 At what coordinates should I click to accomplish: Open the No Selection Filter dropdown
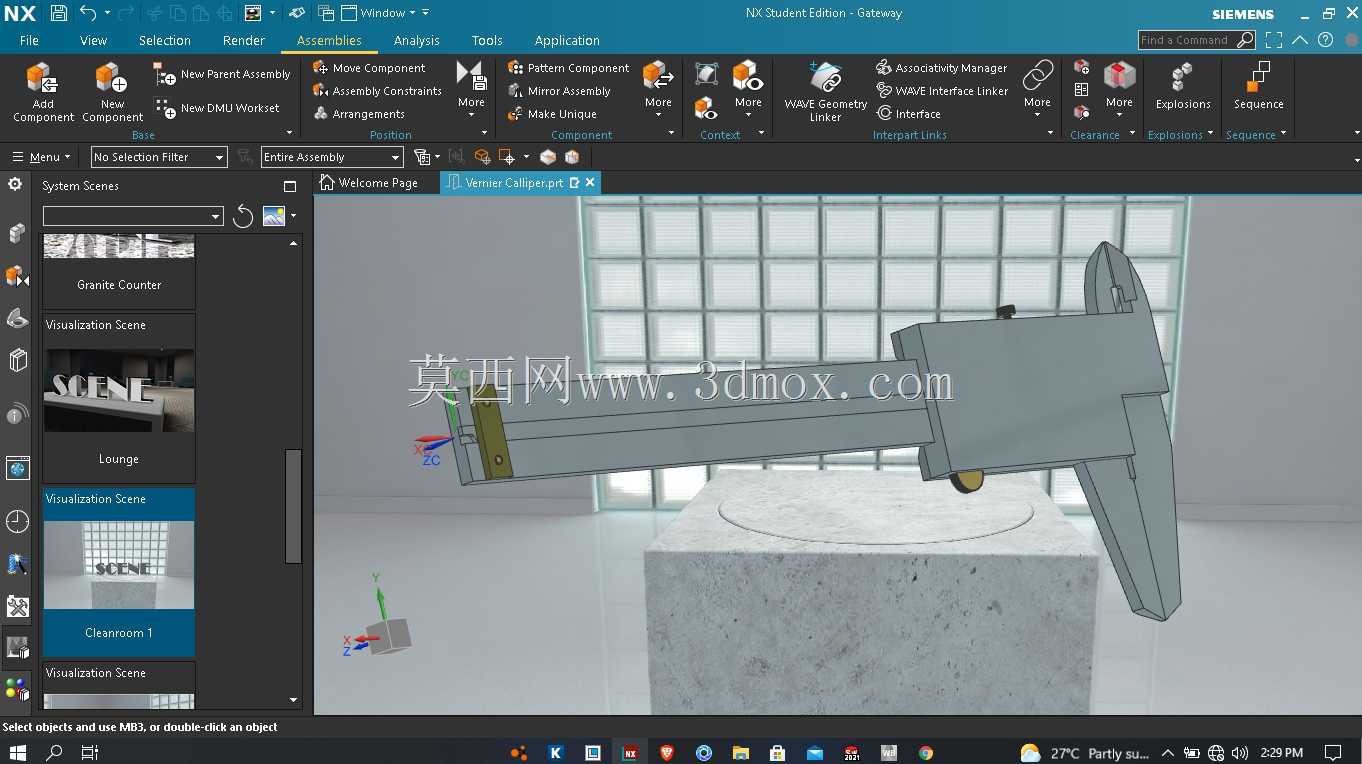[x=159, y=157]
